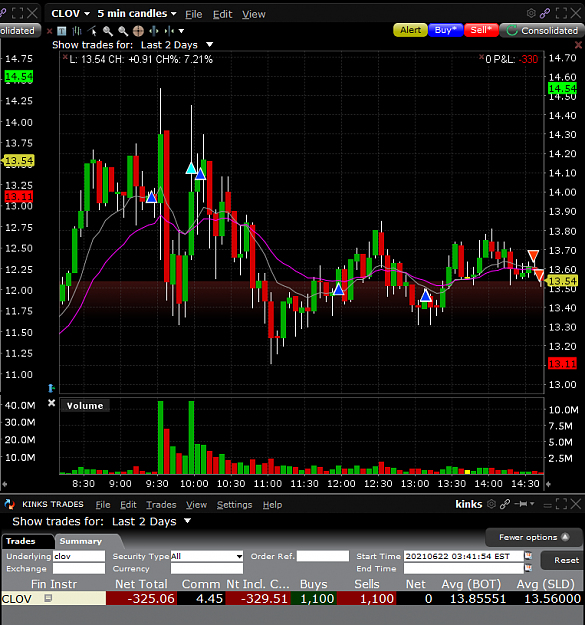Click the Currency input field

(x=207, y=568)
